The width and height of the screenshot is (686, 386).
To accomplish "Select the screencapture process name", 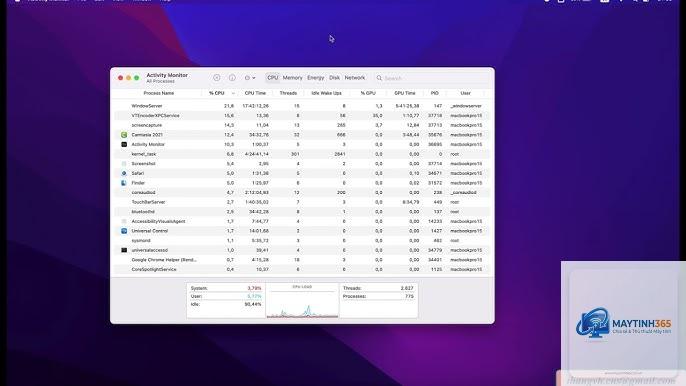I will [x=147, y=125].
